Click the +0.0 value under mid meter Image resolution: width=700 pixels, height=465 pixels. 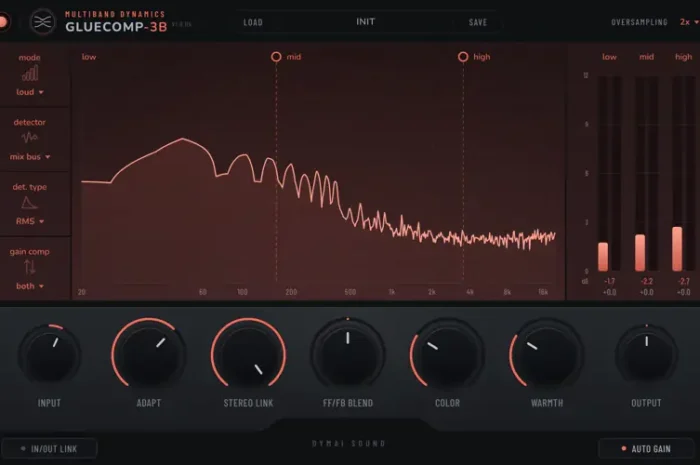646,292
